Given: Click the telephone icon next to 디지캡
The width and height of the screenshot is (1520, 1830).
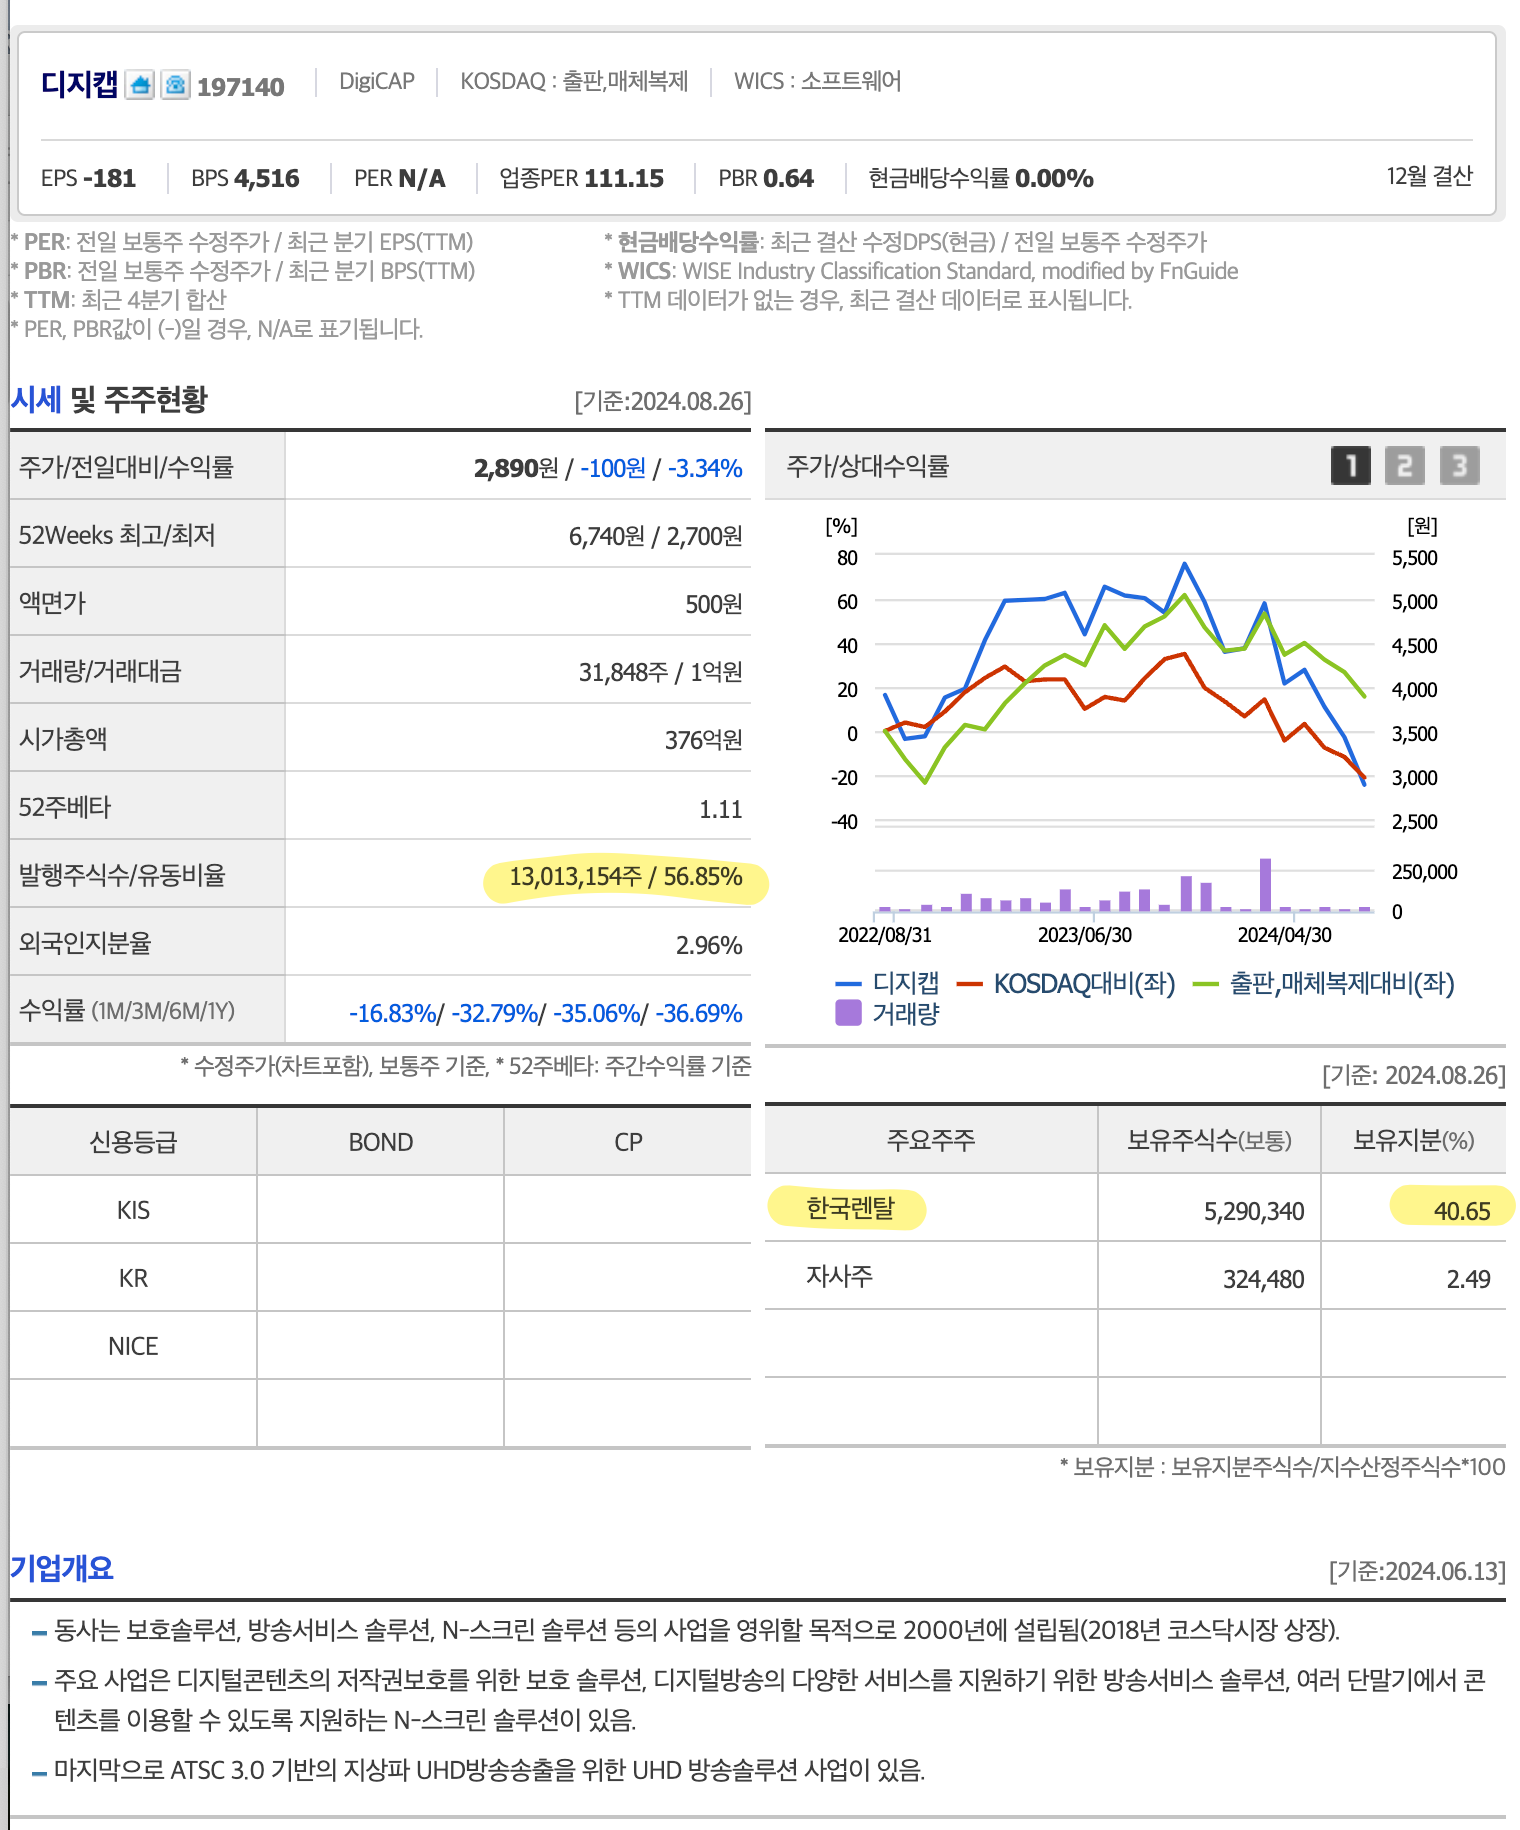Looking at the screenshot, I should pos(175,85).
